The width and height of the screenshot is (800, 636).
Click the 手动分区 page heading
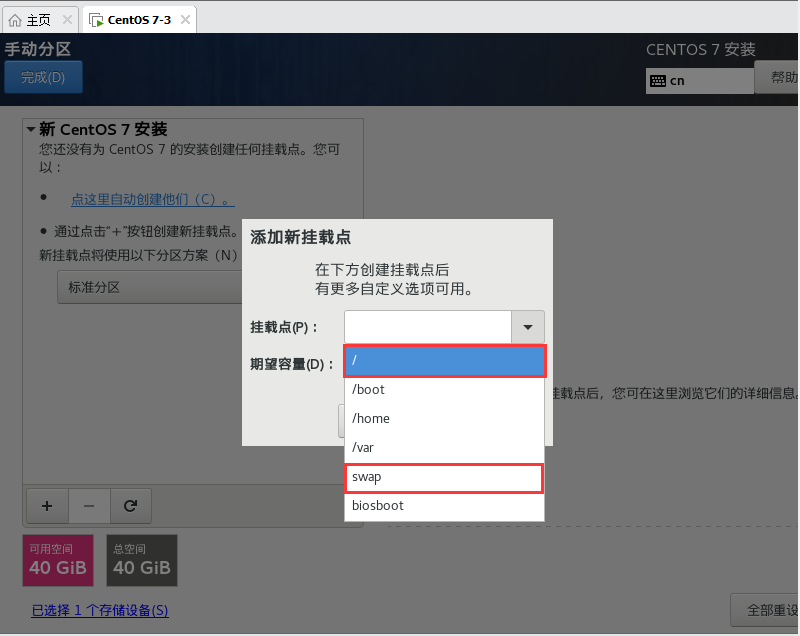point(38,49)
